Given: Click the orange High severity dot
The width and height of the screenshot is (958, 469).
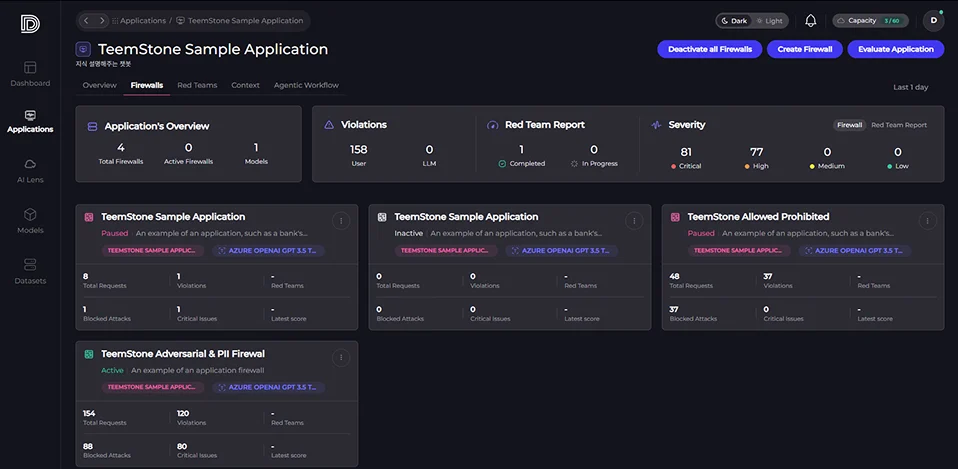Looking at the screenshot, I should tap(747, 166).
